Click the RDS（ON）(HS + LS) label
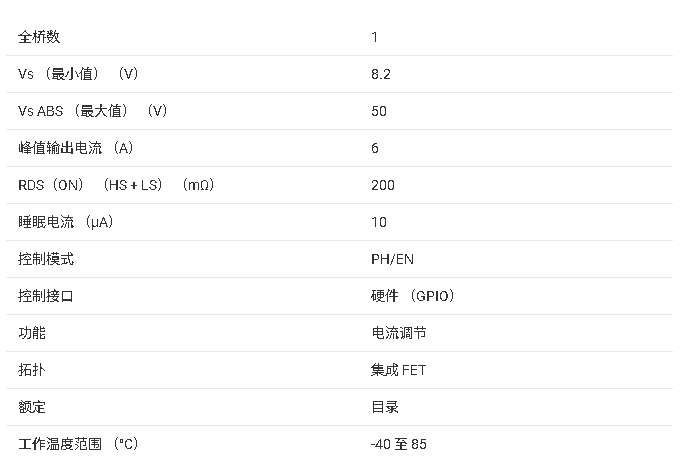The width and height of the screenshot is (692, 461). click(x=116, y=185)
